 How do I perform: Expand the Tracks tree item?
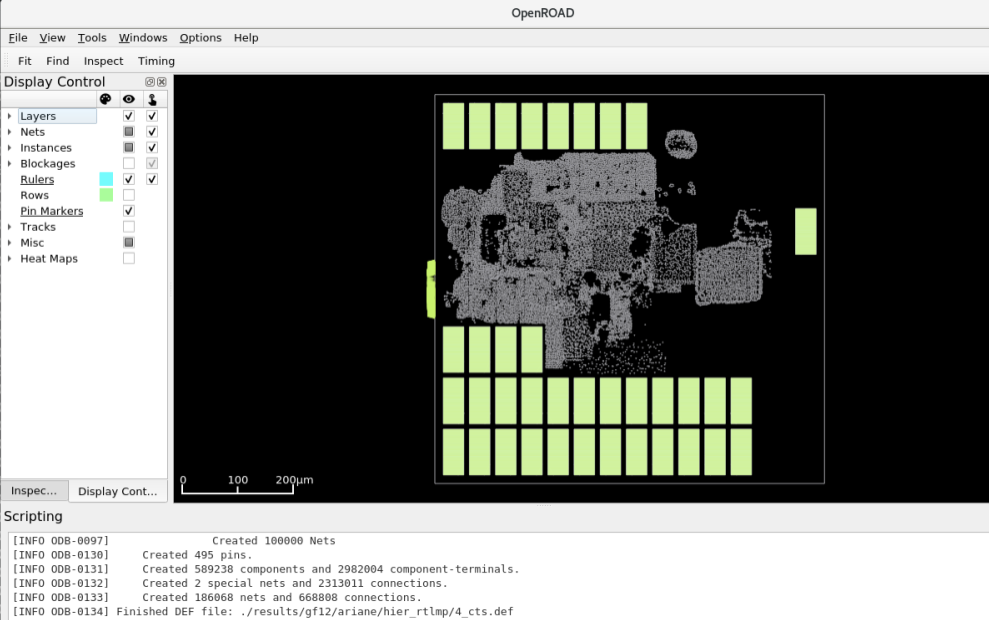point(10,227)
